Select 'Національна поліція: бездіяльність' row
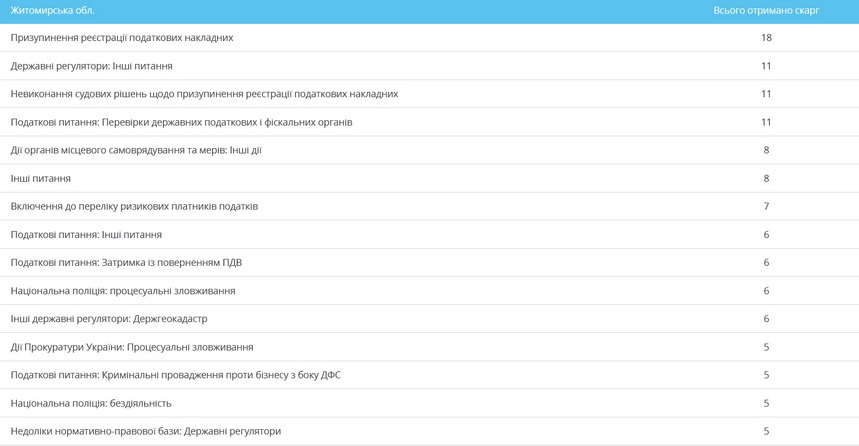The image size is (859, 446). point(91,403)
